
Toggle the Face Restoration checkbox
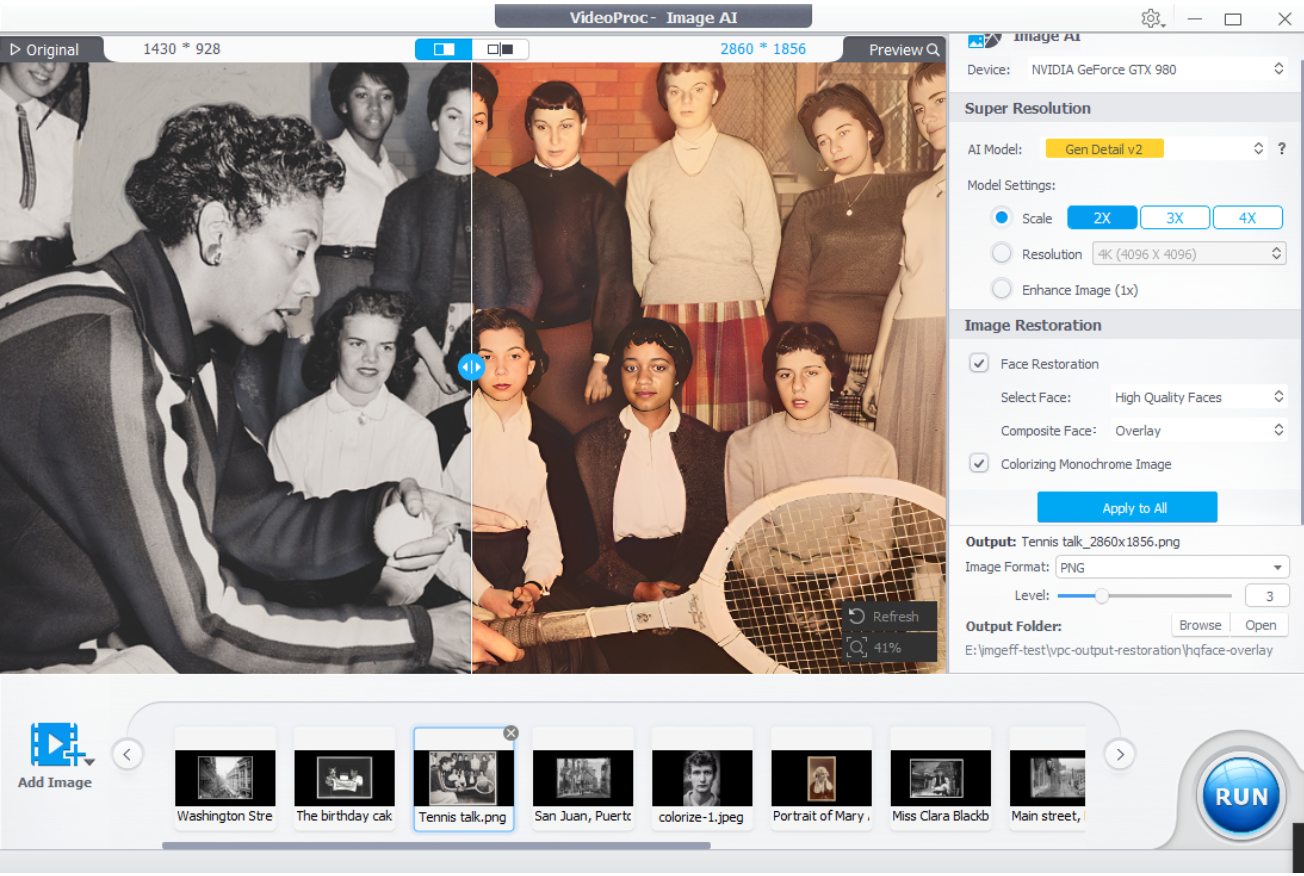[980, 364]
